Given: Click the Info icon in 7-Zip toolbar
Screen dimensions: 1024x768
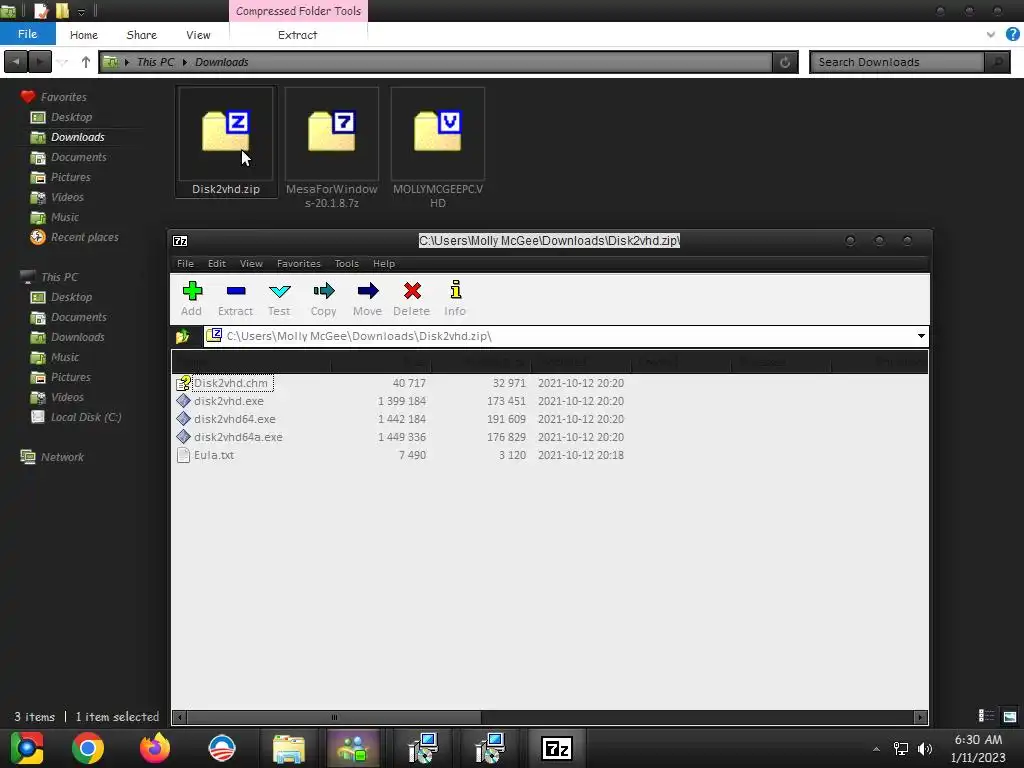Looking at the screenshot, I should [455, 290].
